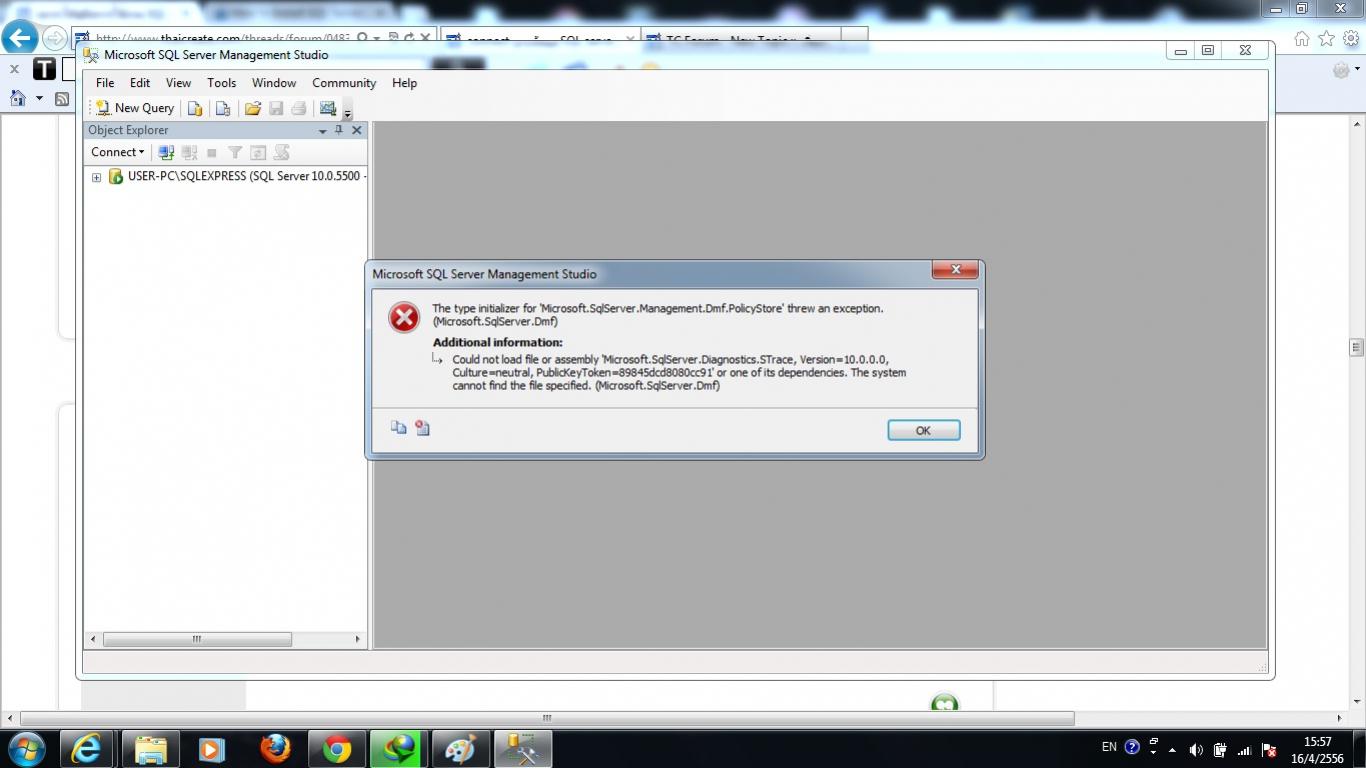Open Internet Explorer from taskbar
Screen dimensions: 1366x768
coord(87,748)
